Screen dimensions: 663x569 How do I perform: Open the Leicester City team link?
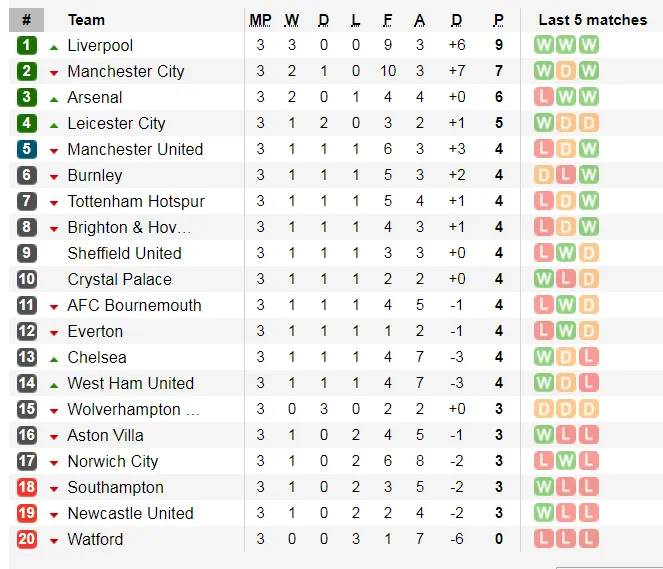[116, 123]
